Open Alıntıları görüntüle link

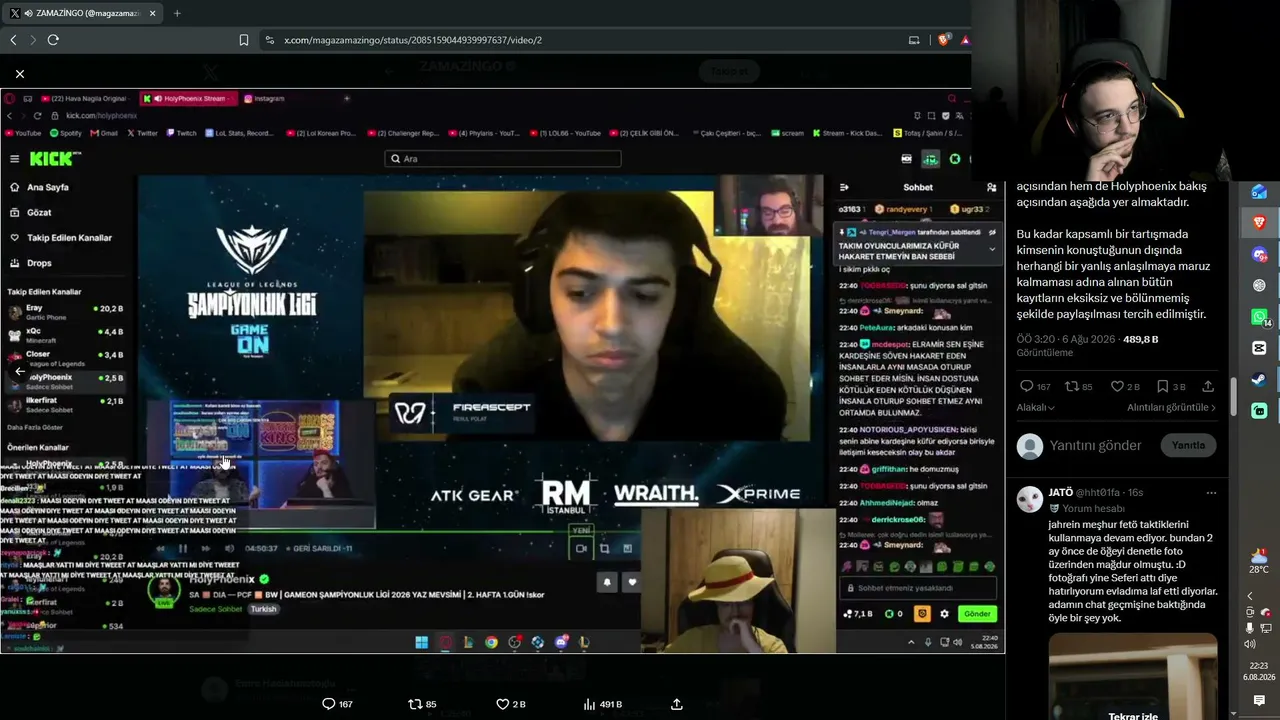coord(1172,408)
